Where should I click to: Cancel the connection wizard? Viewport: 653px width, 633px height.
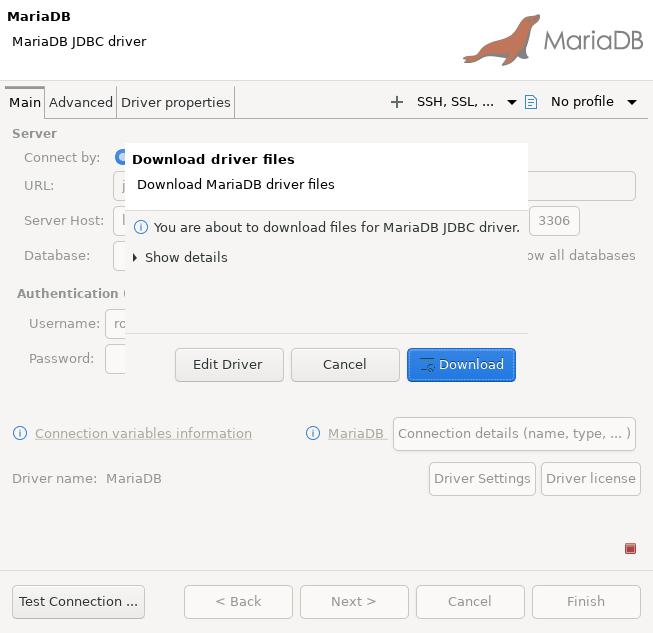pos(470,602)
